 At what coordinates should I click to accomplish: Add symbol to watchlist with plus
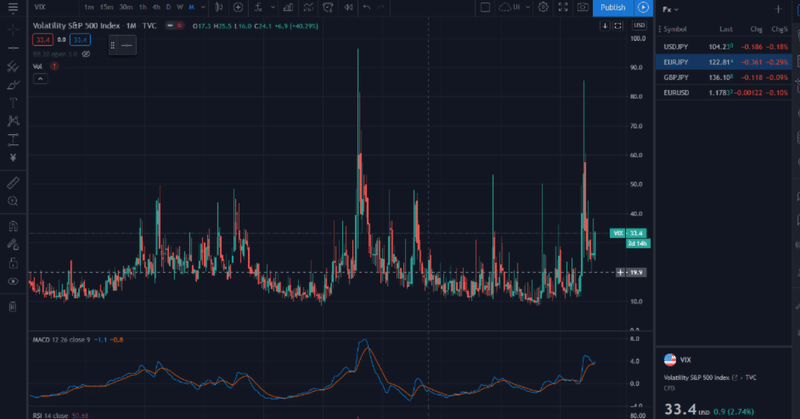point(778,9)
